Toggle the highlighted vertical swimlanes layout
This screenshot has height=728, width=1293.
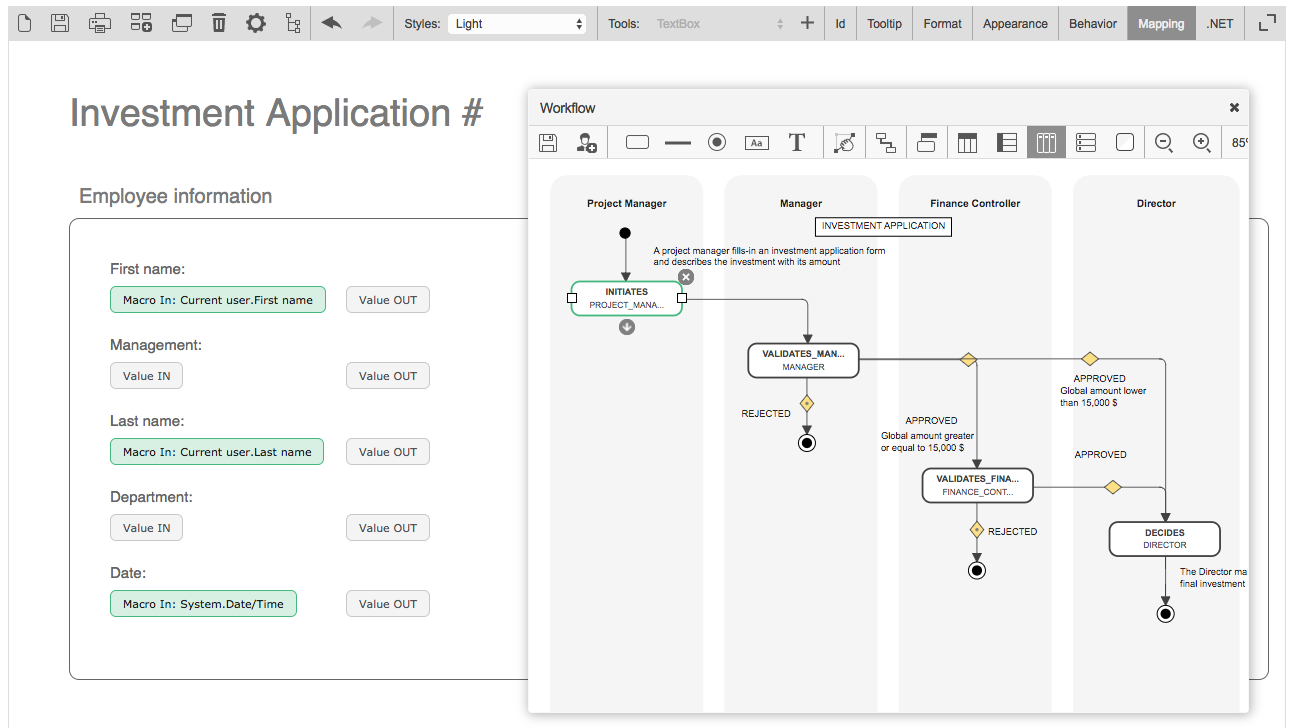[x=1046, y=143]
